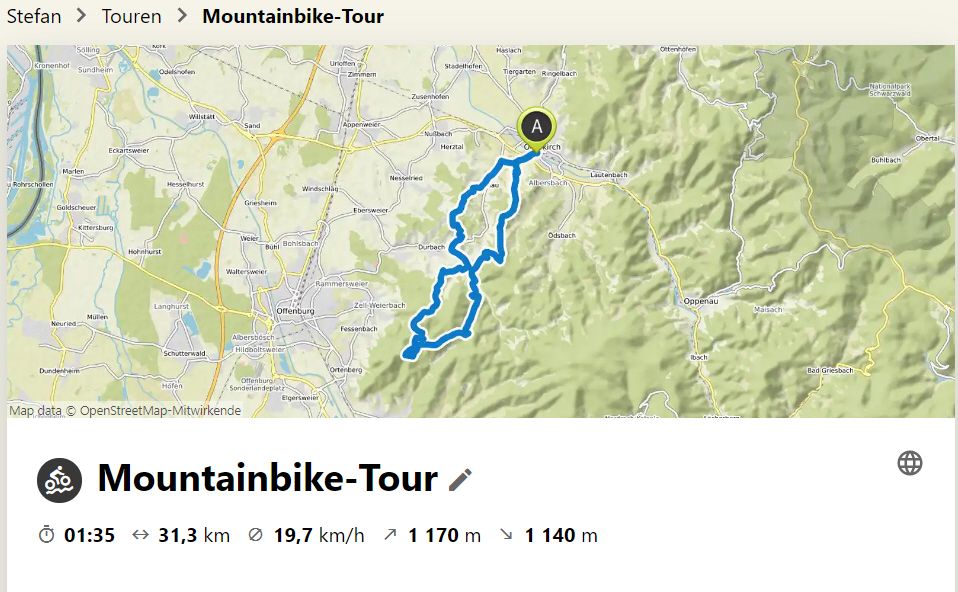
Task: Click Offenburg city label on the map
Action: [x=295, y=311]
